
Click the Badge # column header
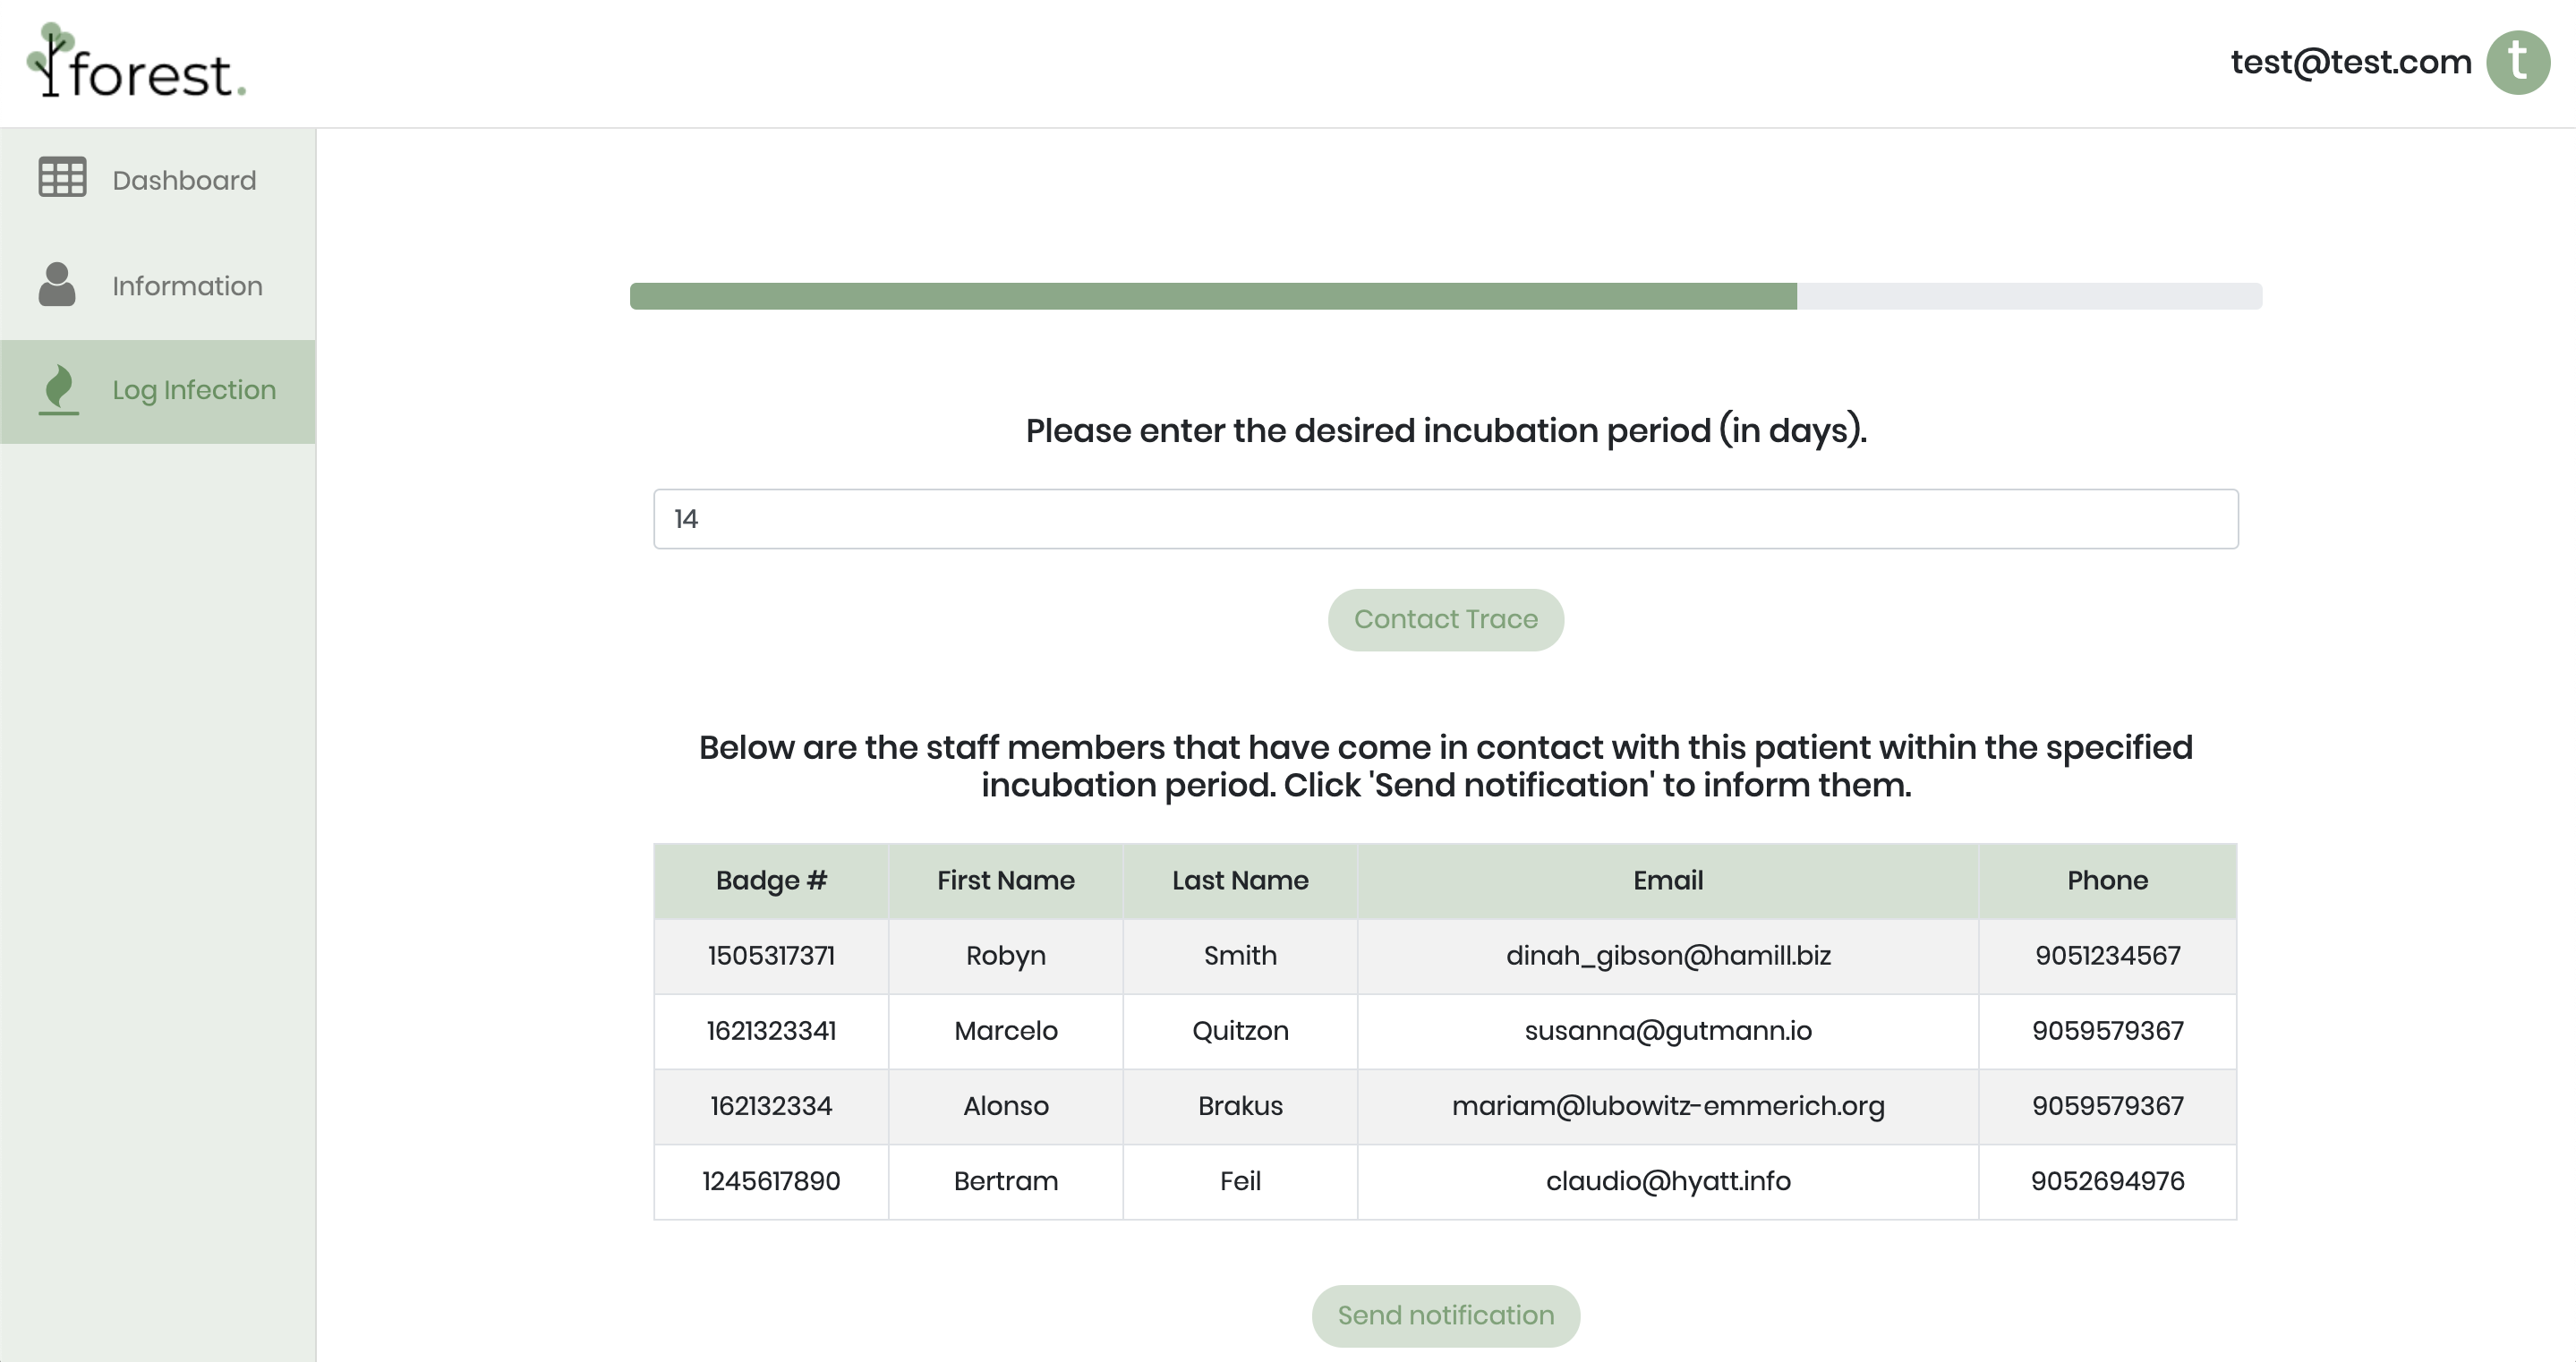click(771, 881)
